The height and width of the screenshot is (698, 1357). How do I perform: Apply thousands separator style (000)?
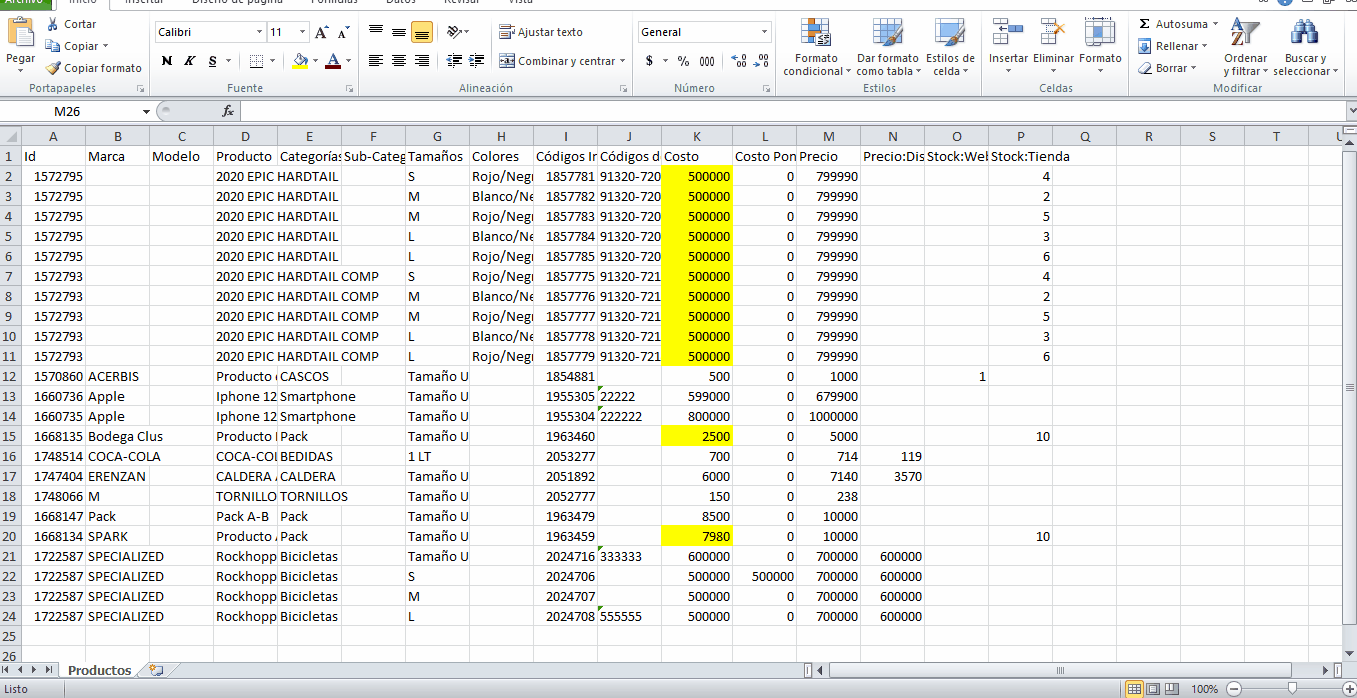[707, 61]
